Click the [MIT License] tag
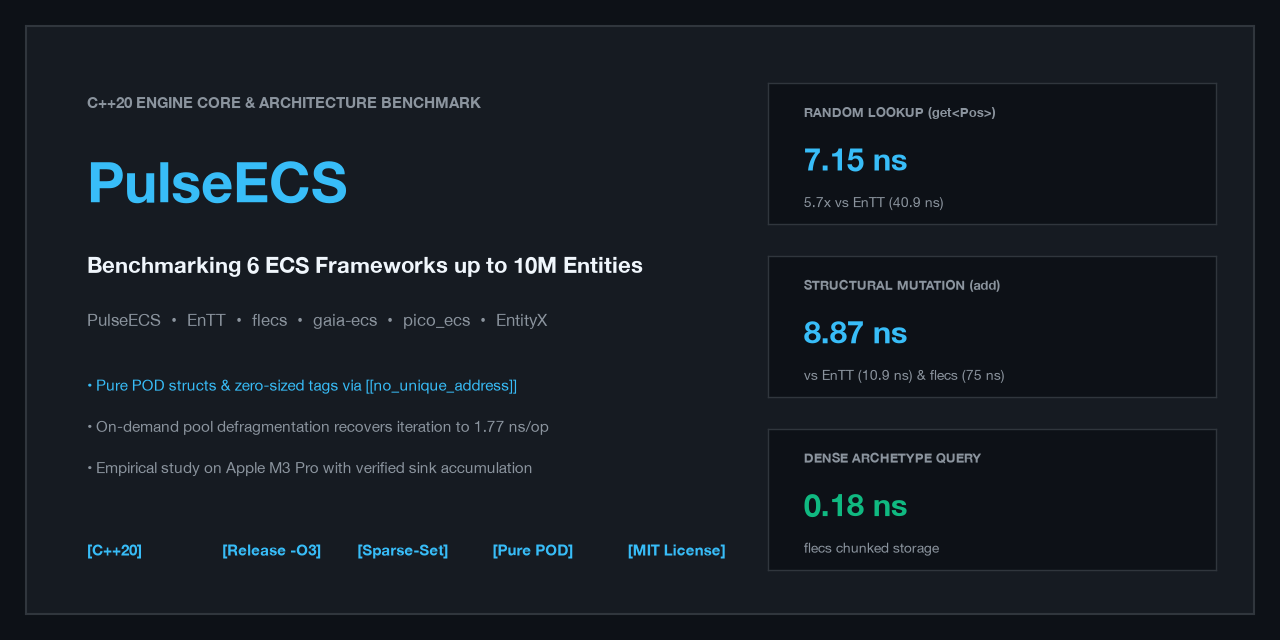Viewport: 1280px width, 640px height. tap(677, 551)
